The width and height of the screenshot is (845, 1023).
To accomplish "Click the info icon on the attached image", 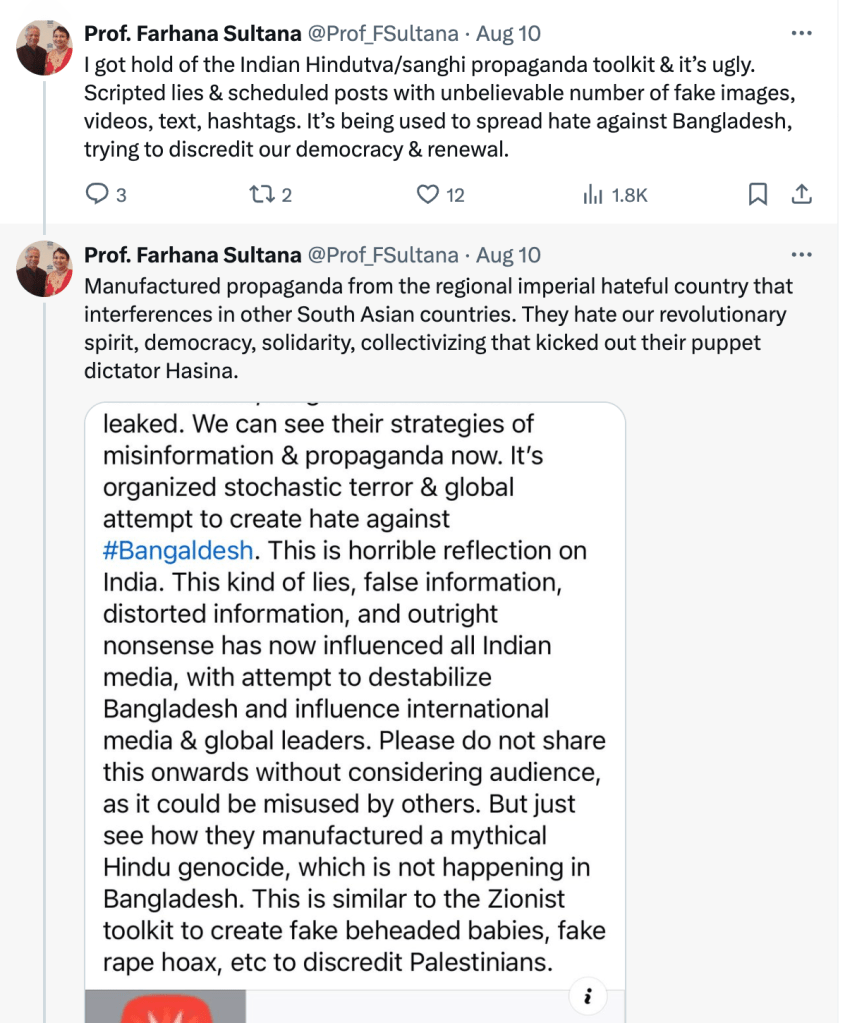I will pos(589,996).
